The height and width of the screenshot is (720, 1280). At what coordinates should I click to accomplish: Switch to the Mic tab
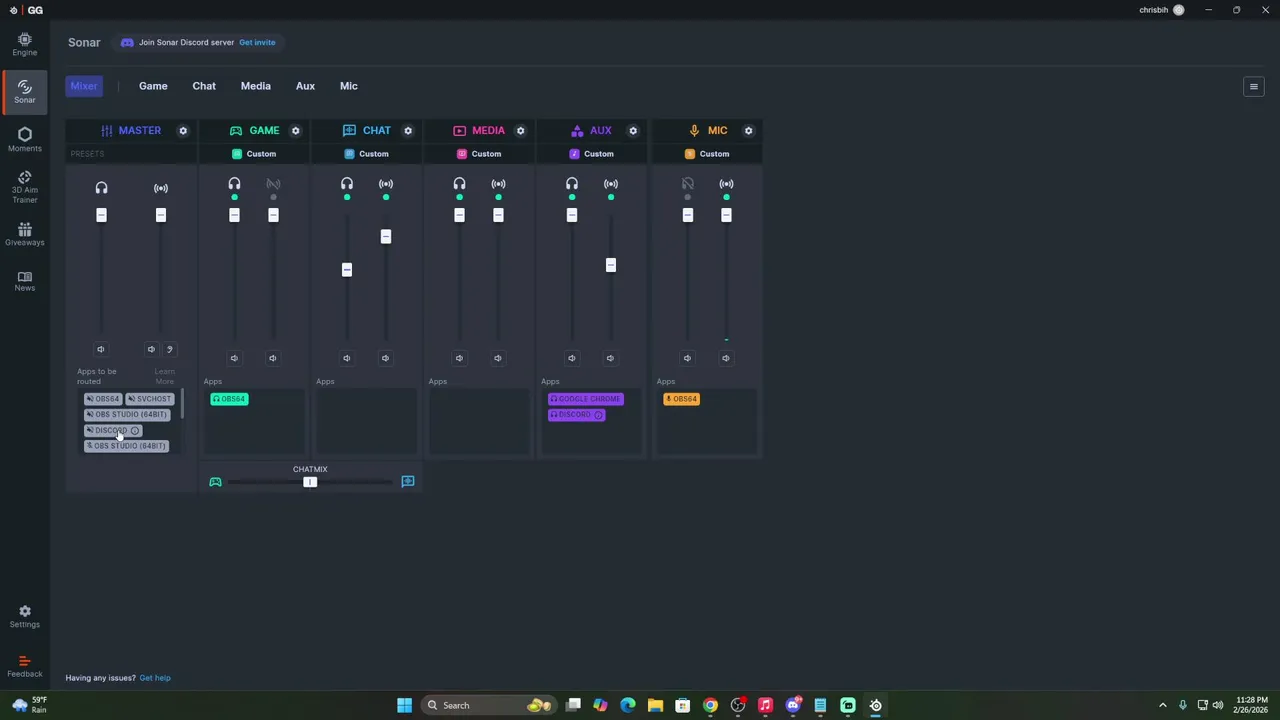click(348, 86)
